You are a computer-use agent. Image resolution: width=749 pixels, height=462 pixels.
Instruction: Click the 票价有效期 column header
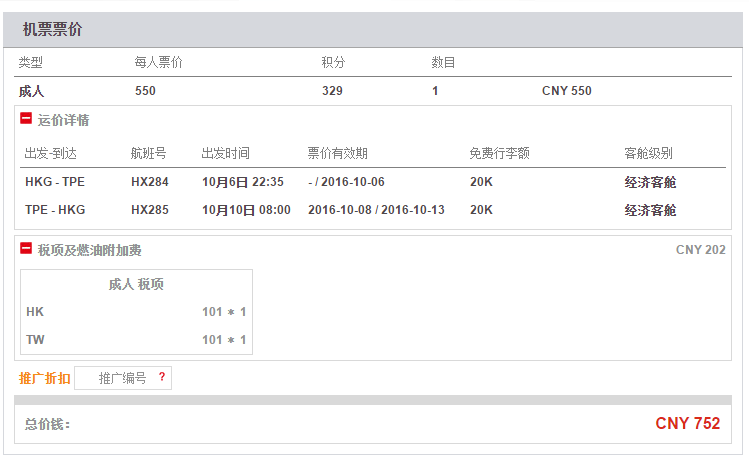coord(338,153)
